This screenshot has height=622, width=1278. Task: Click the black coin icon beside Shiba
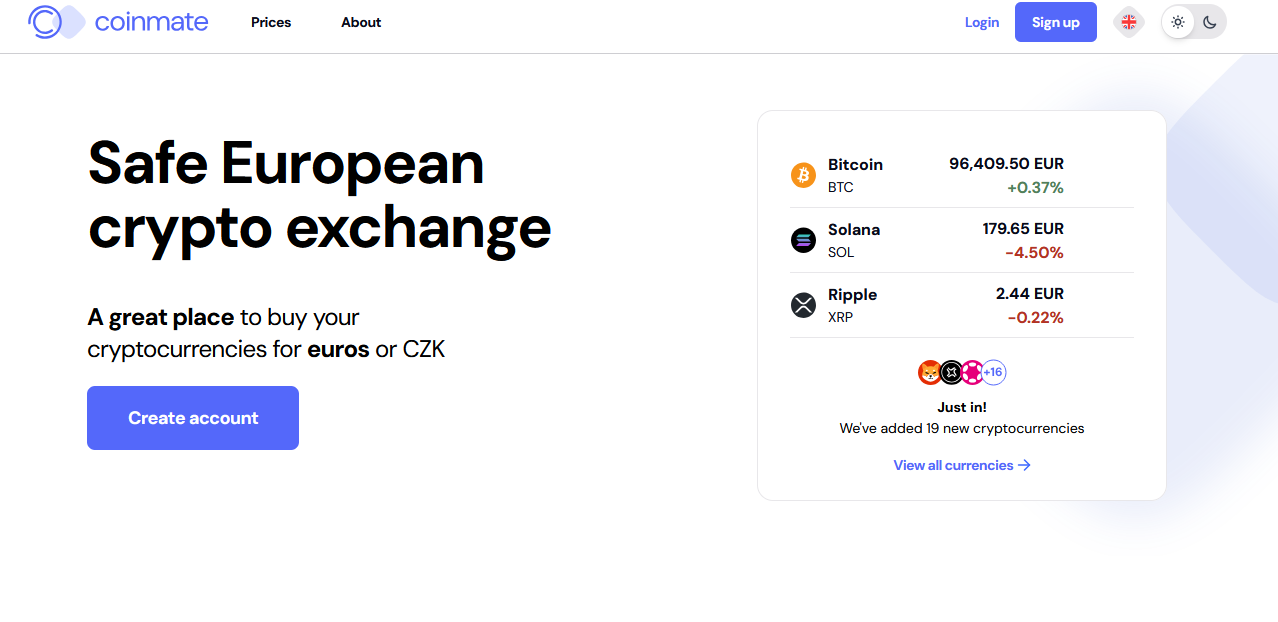point(951,373)
